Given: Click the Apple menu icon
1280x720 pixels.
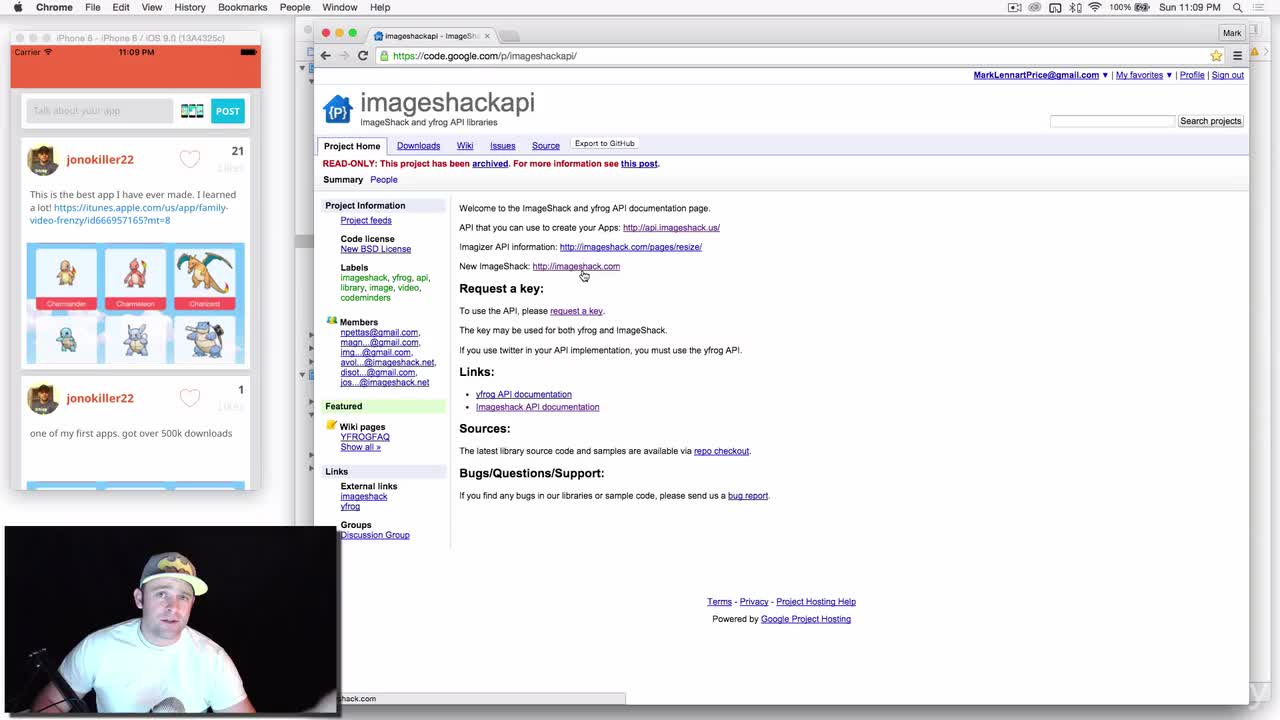Looking at the screenshot, I should pyautogui.click(x=17, y=7).
